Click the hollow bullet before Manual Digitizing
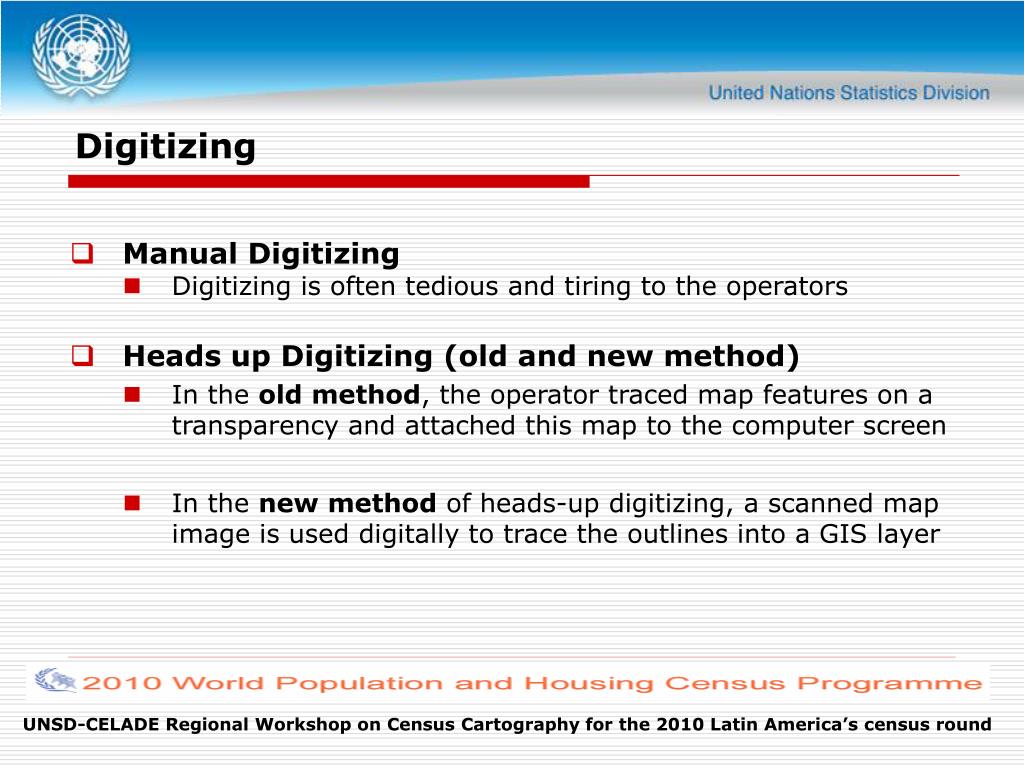Viewport: 1024px width, 768px height. click(82, 253)
